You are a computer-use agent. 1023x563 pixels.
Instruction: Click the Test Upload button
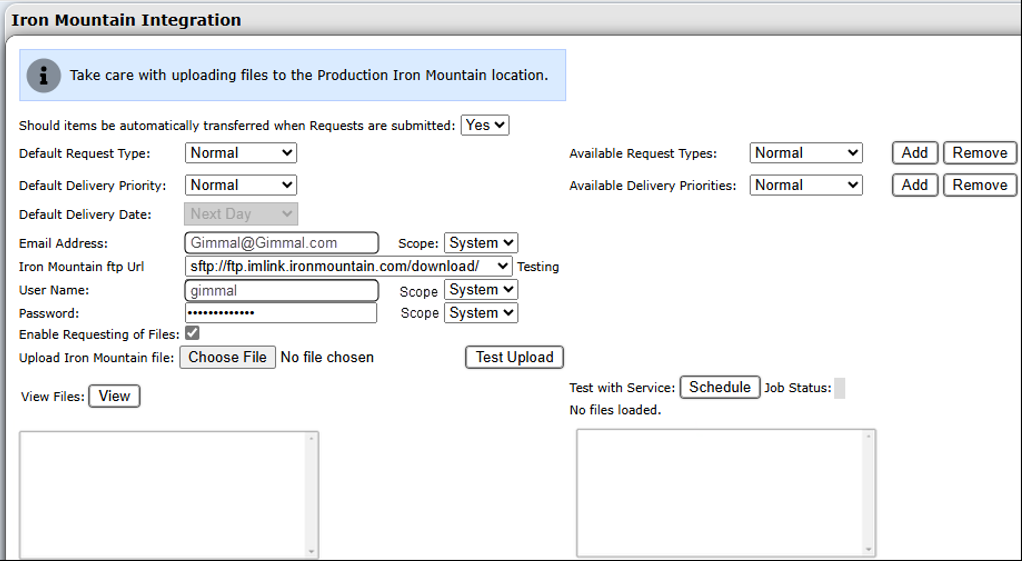click(x=514, y=358)
